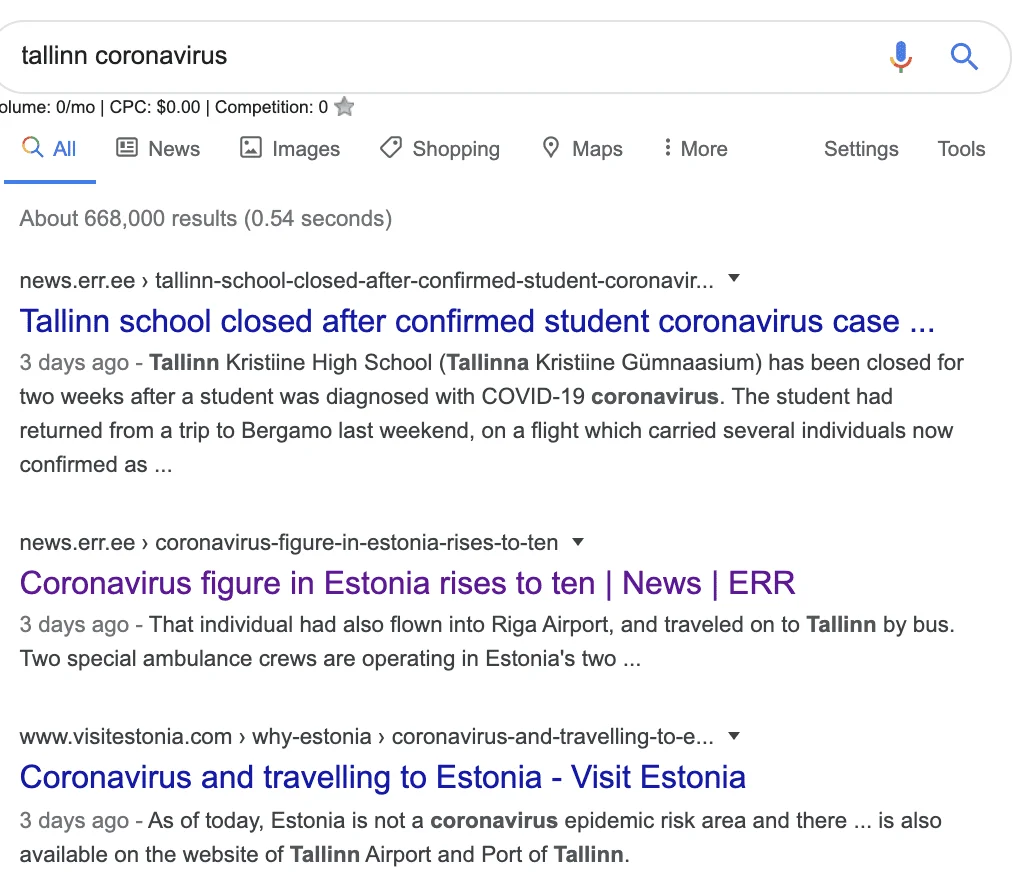The height and width of the screenshot is (884, 1016).
Task: Open search Tools
Action: [x=961, y=148]
